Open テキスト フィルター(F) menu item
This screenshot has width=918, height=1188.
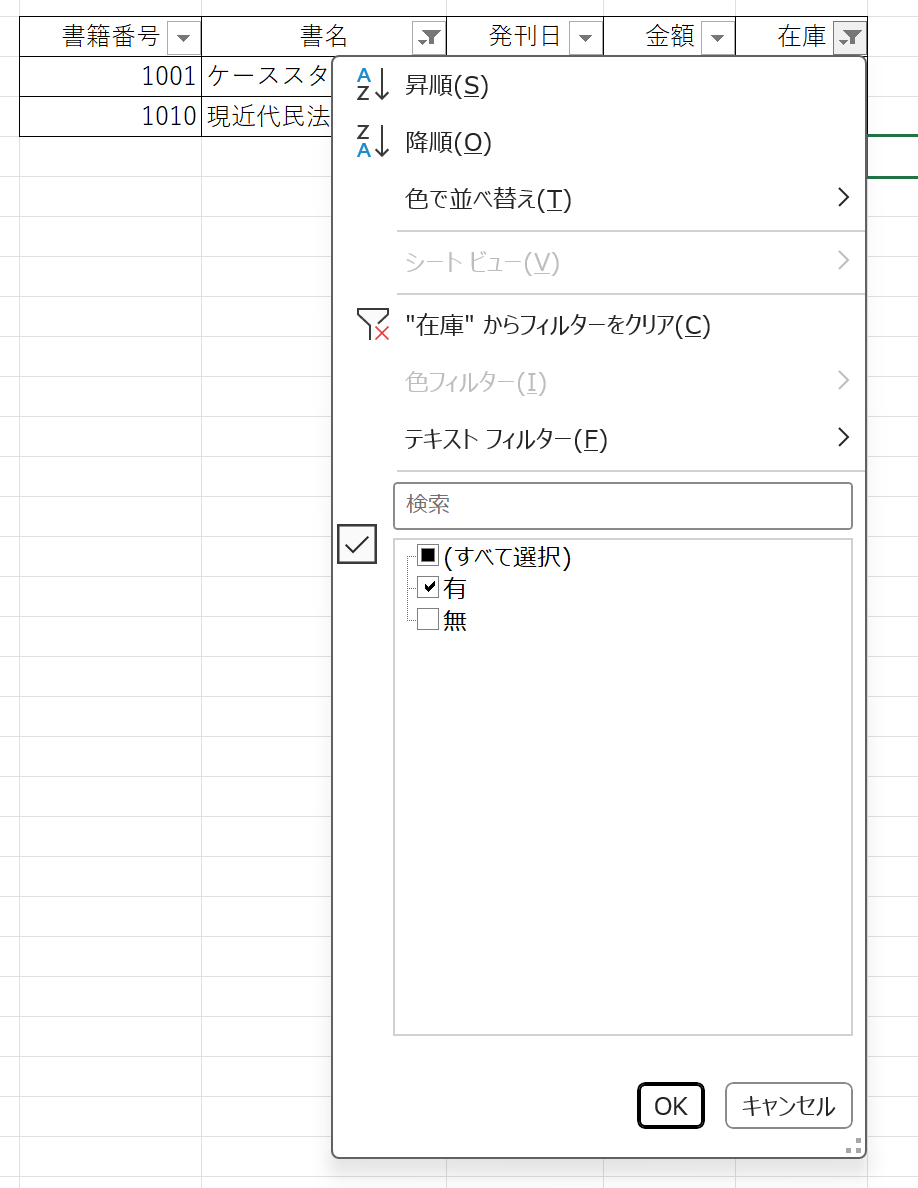coord(506,439)
